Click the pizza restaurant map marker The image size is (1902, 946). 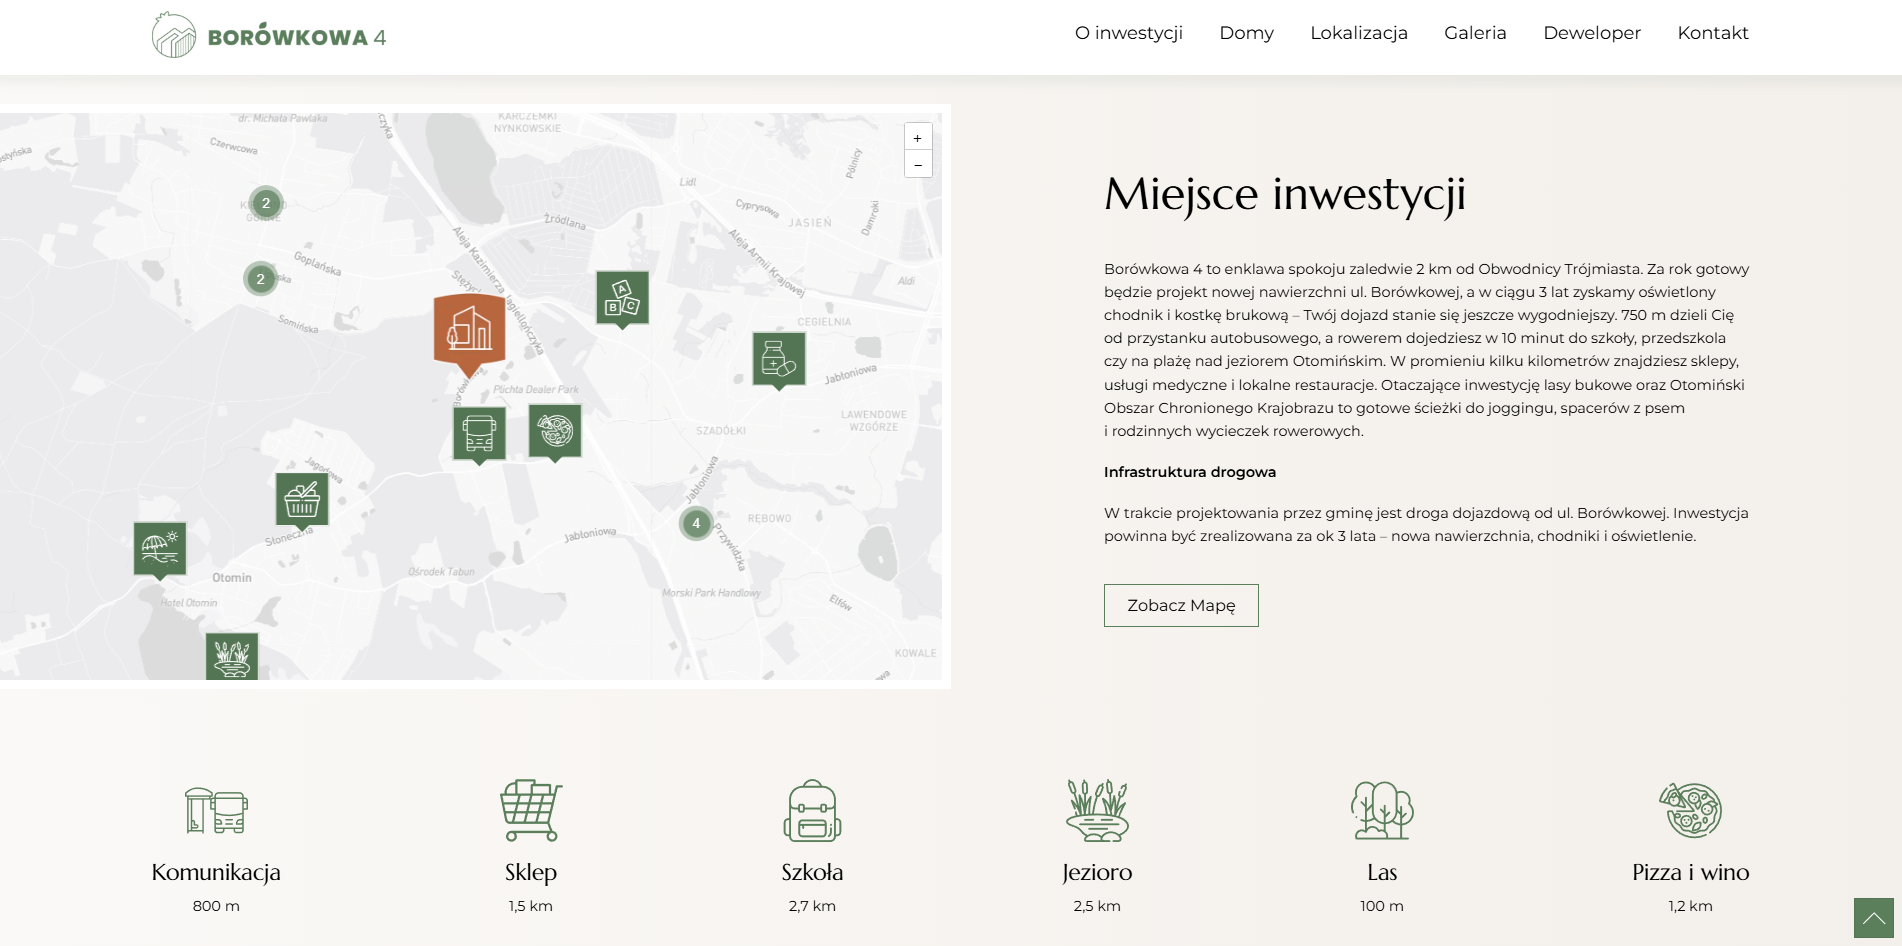pos(555,431)
